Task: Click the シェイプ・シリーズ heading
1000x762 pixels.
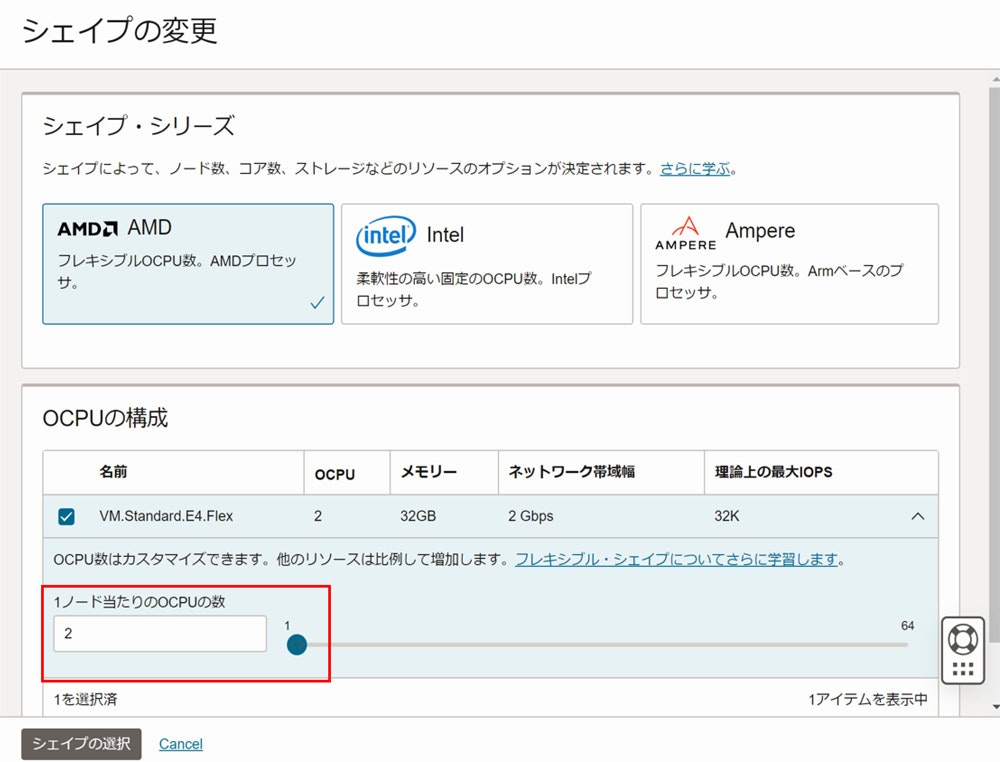Action: coord(139,125)
